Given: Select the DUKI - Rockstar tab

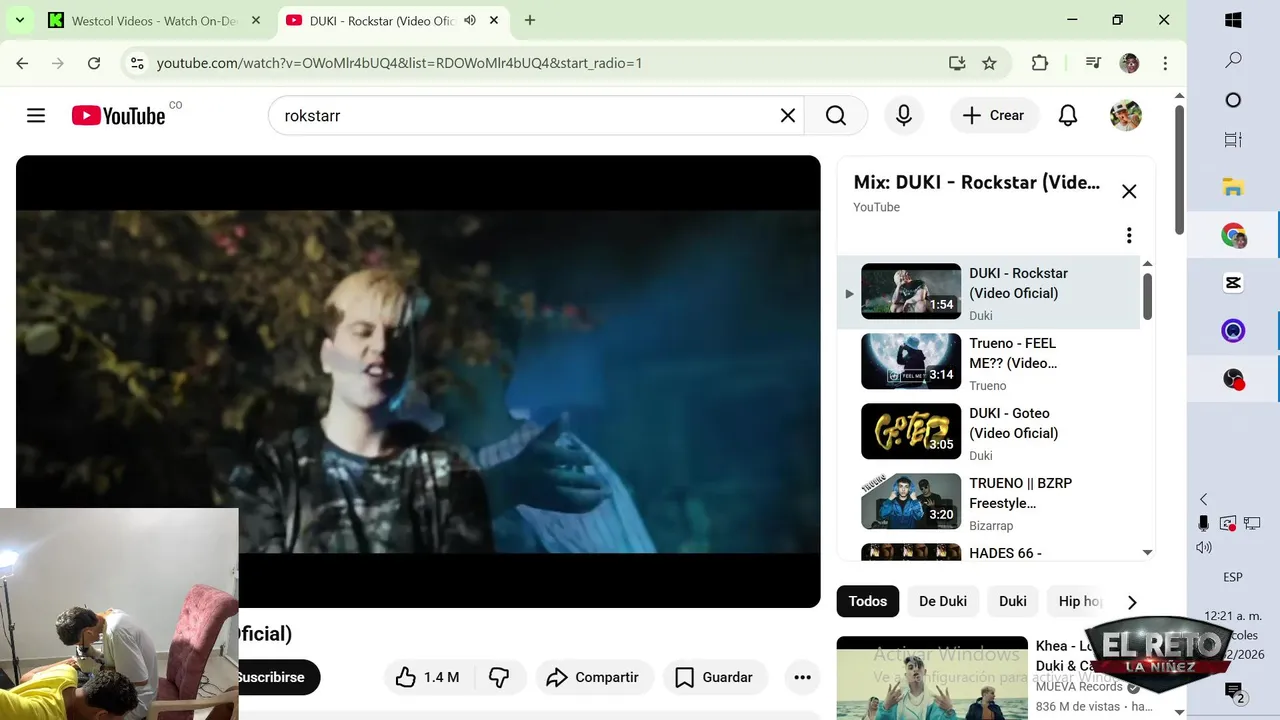Looking at the screenshot, I should 392,20.
